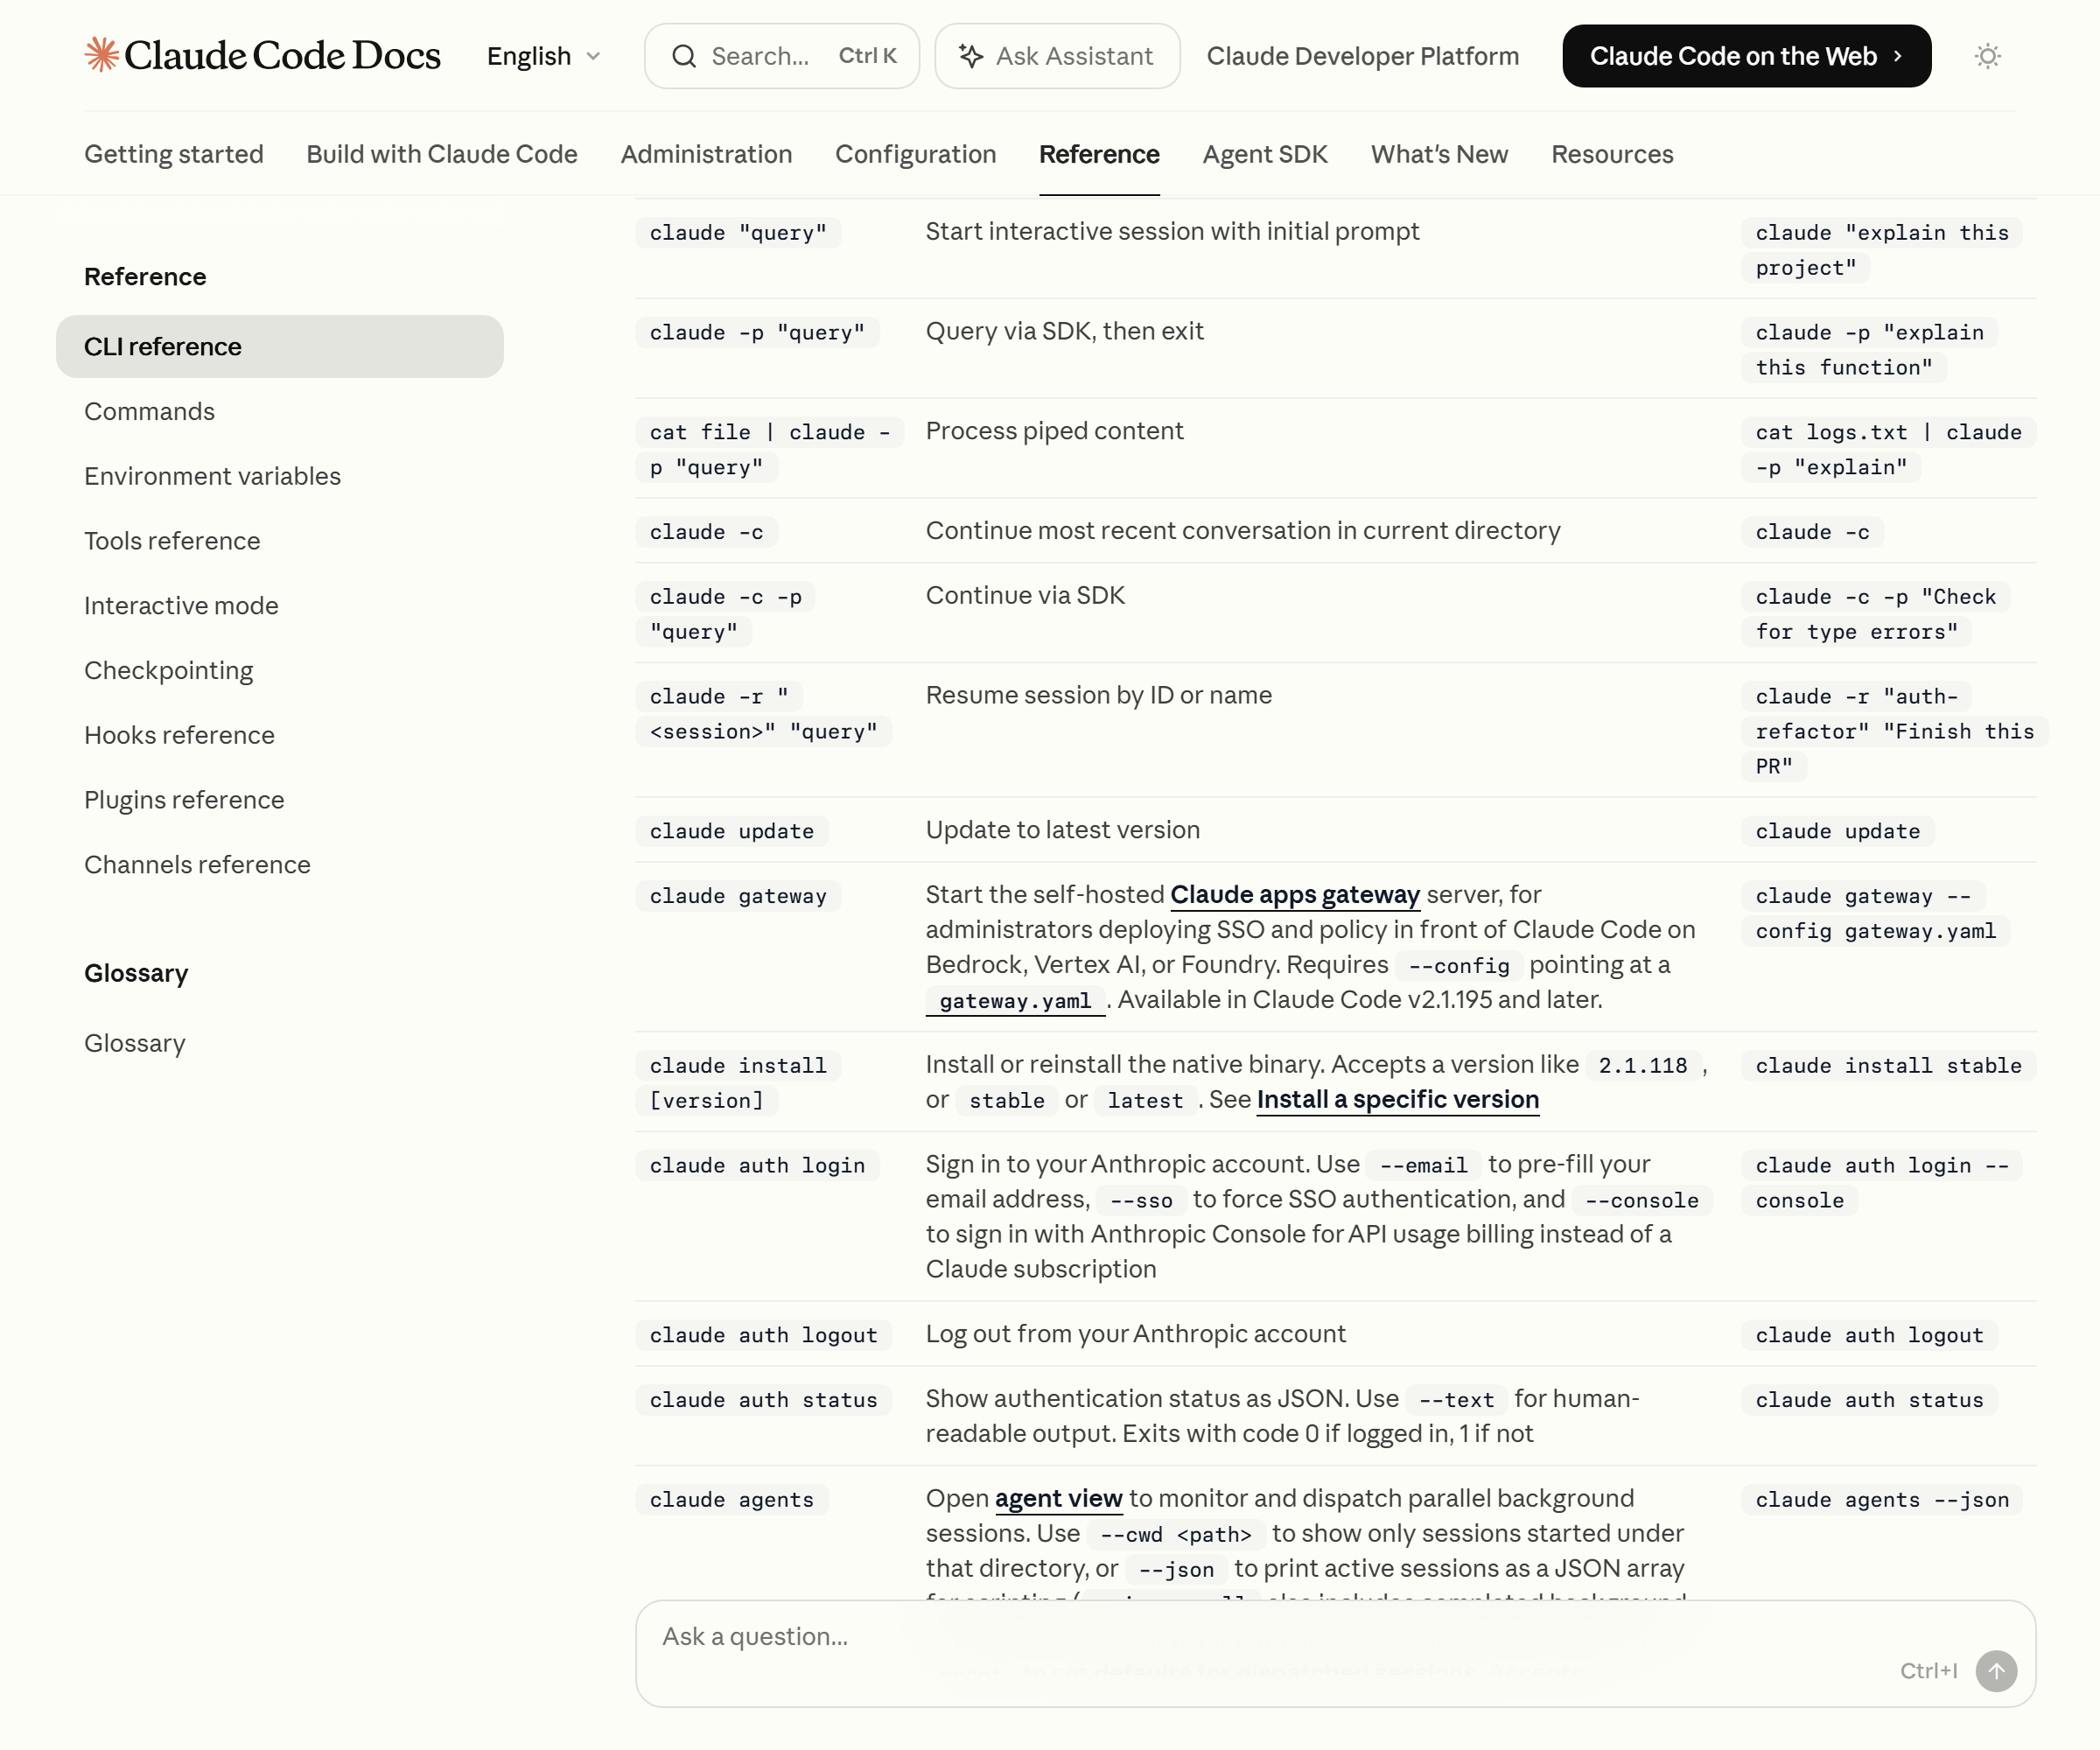Open Hooks reference in sidebar

[x=179, y=735]
